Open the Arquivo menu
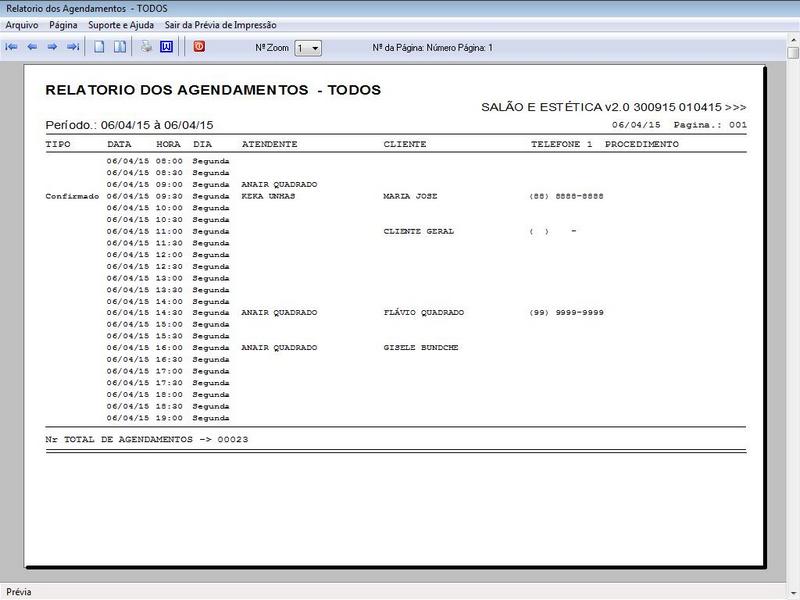Viewport: 800px width, 600px height. point(22,24)
